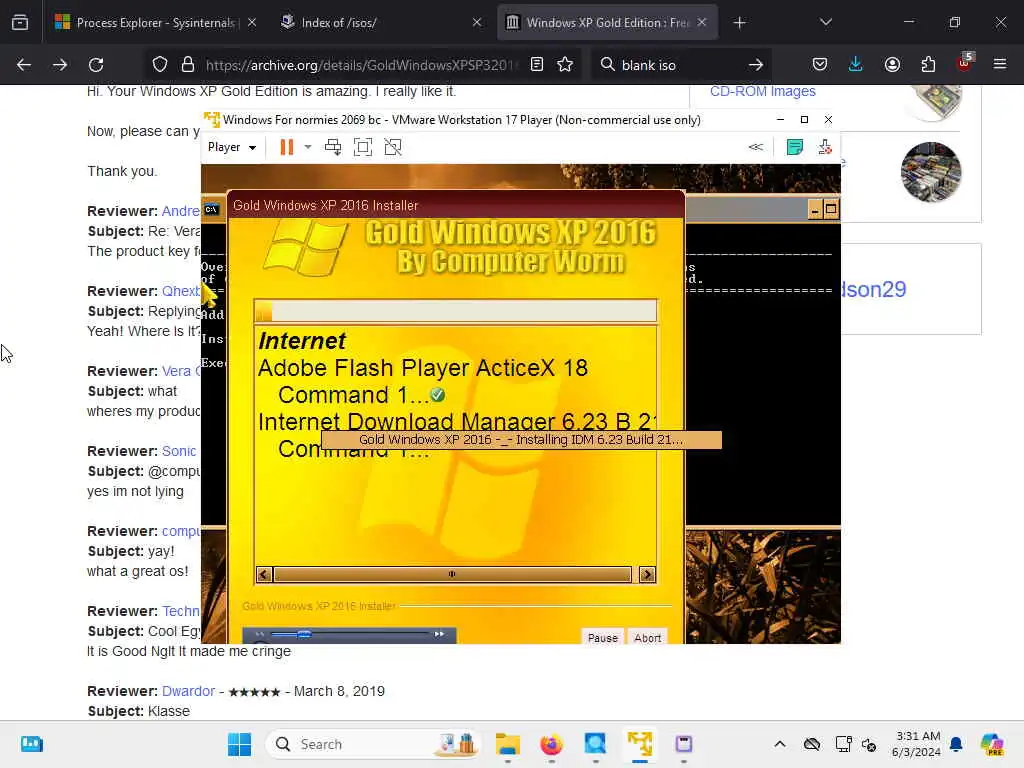Image resolution: width=1024 pixels, height=768 pixels.
Task: Open the Firefox extensions puzzle icon
Action: 928,65
